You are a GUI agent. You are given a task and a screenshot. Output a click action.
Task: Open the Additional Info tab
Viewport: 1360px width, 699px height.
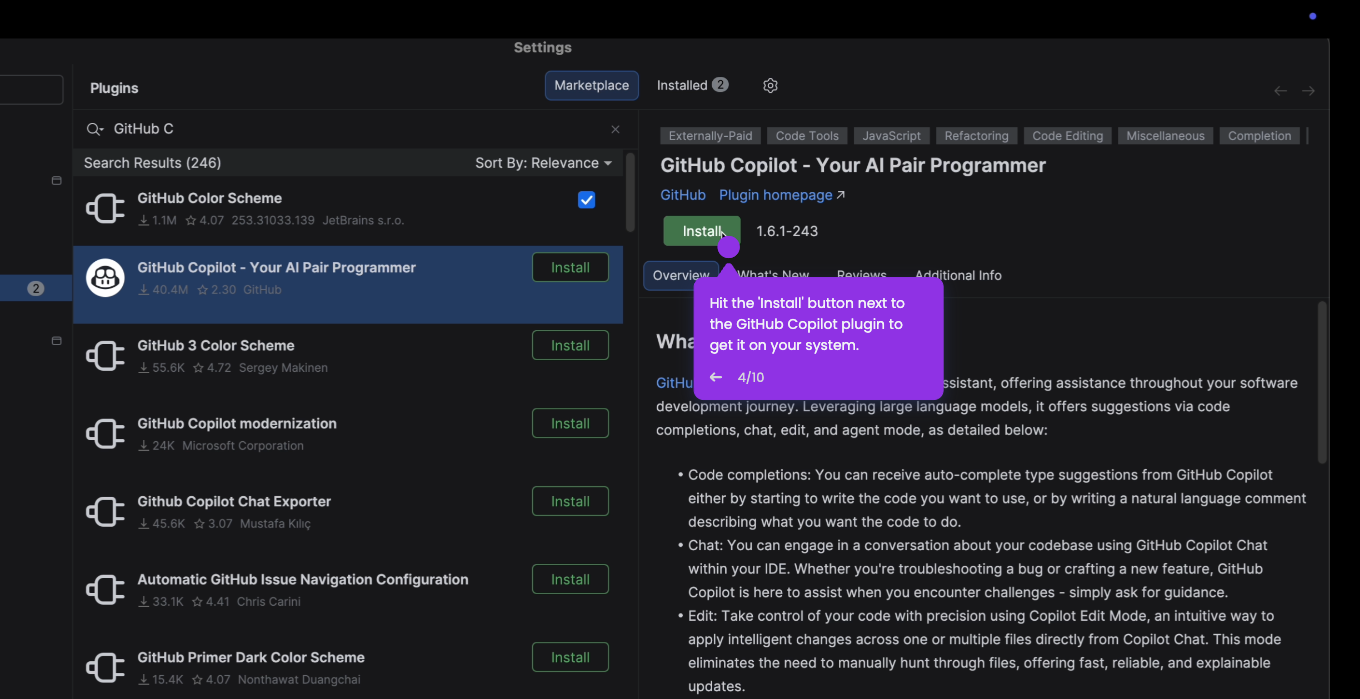(958, 276)
